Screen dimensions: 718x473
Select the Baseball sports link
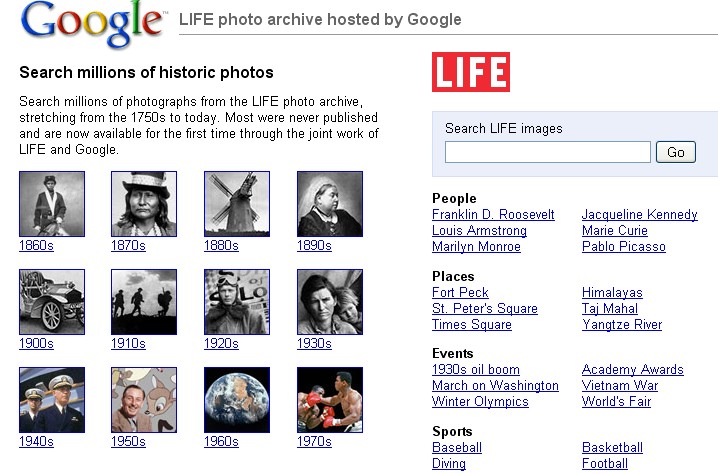coord(457,447)
